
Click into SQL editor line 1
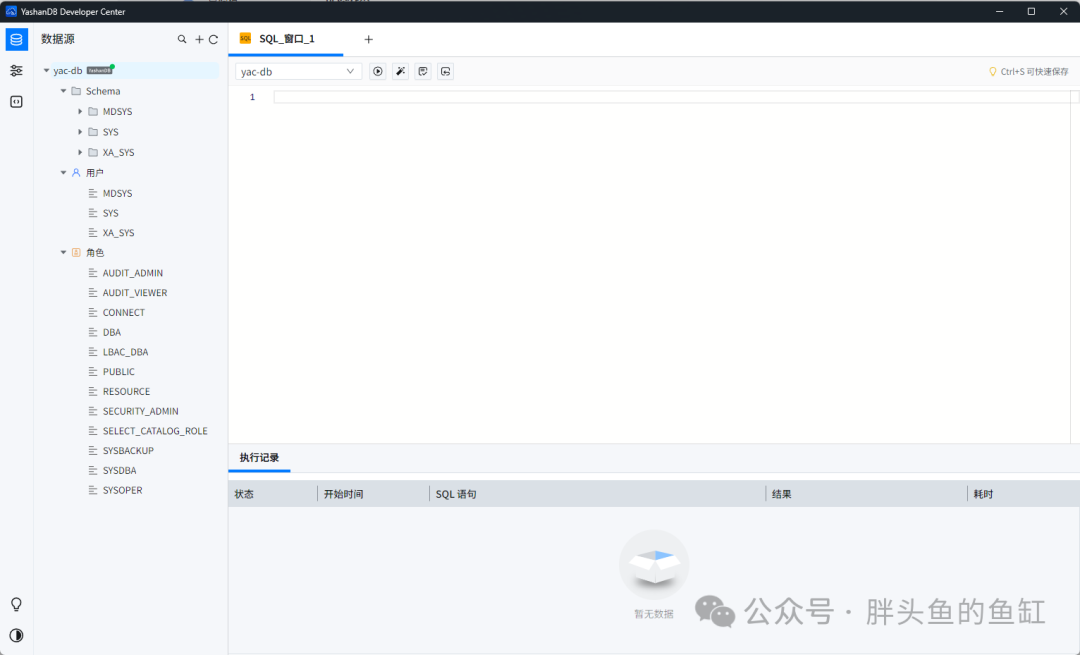(672, 97)
